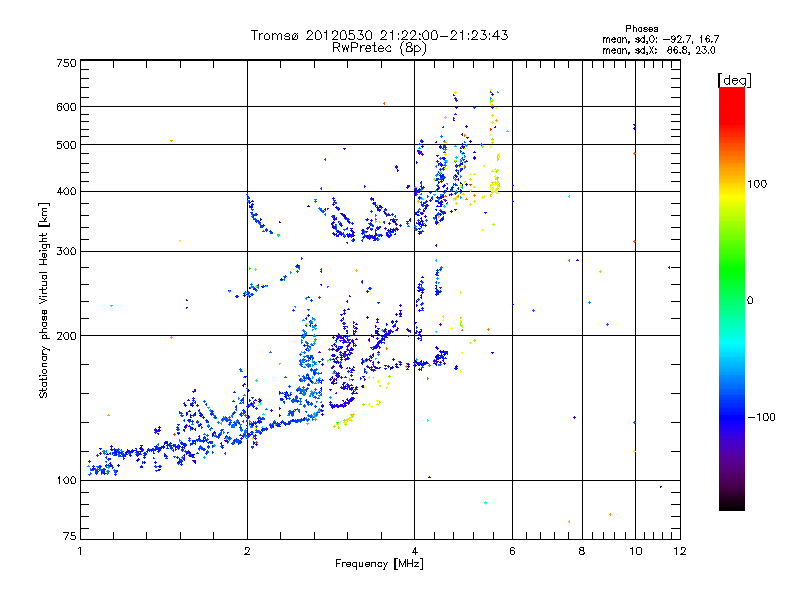The height and width of the screenshot is (600, 800).
Task: Click the '0' colorbar tick label
Action: pos(750,300)
